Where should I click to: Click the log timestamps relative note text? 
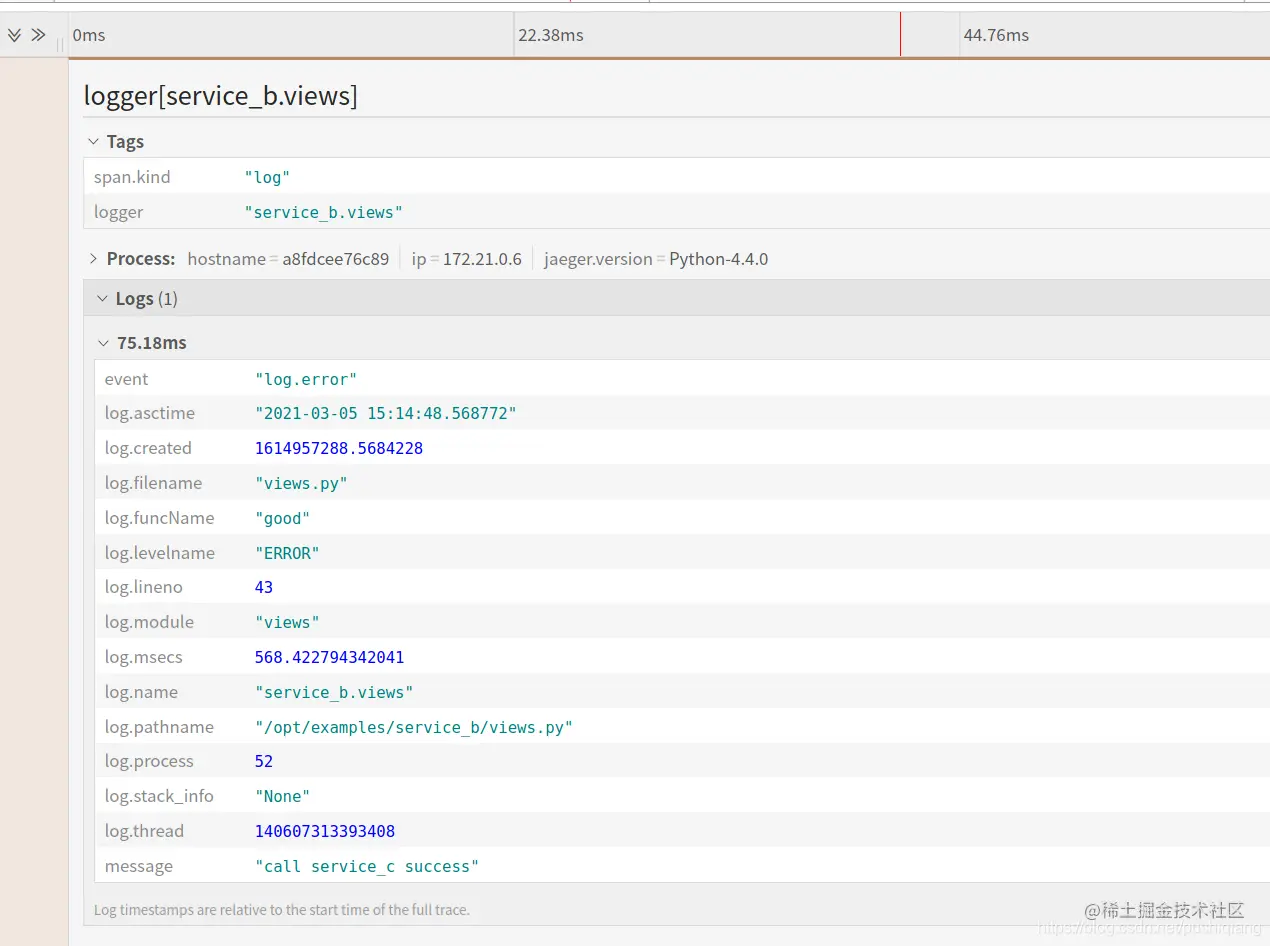[x=282, y=910]
